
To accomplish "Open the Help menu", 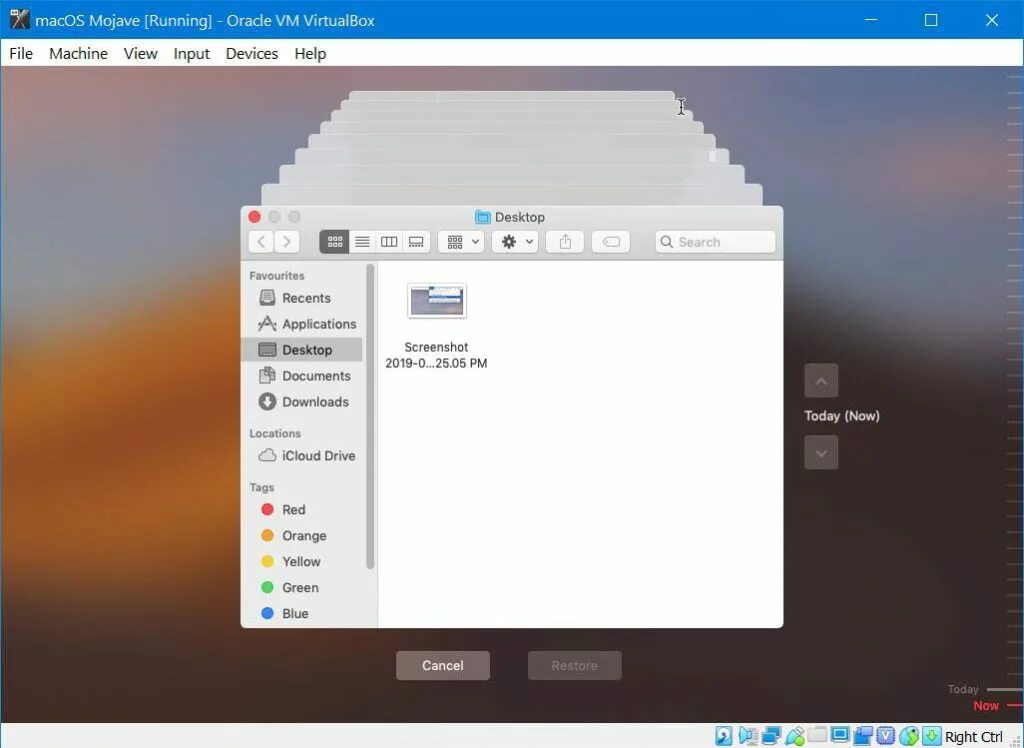I will tap(310, 54).
